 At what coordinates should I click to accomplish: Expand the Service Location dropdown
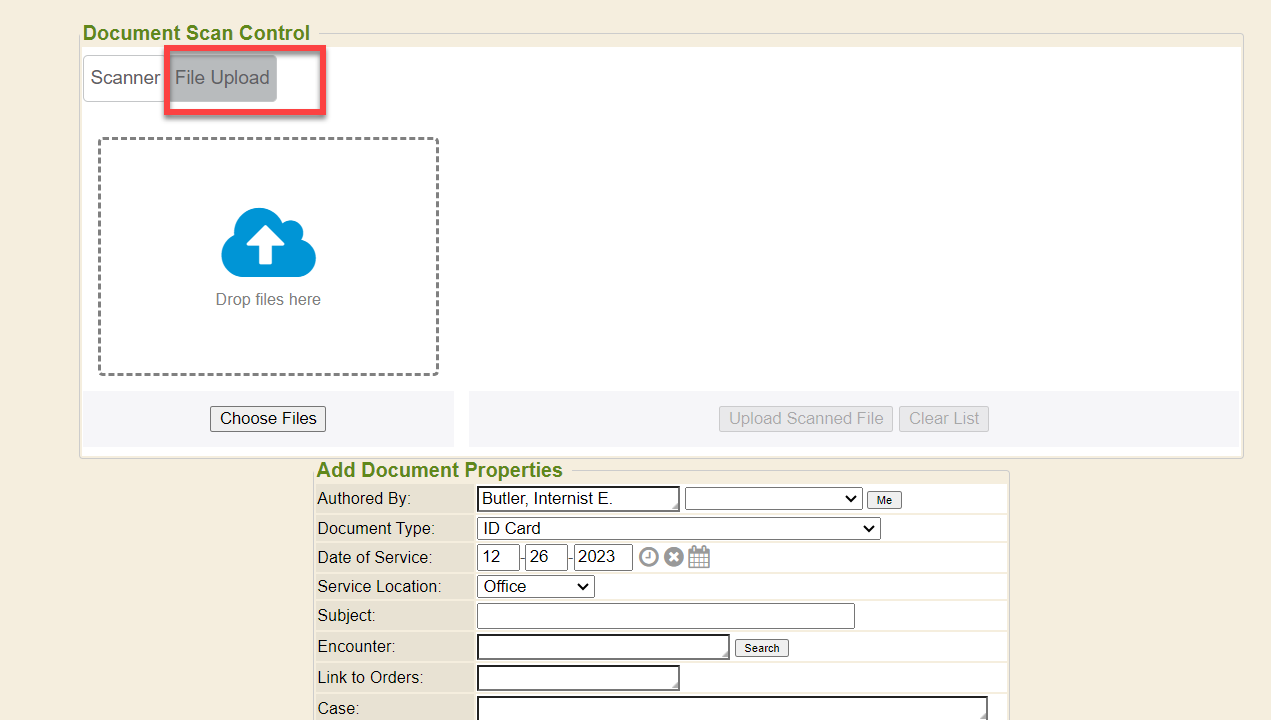click(535, 586)
